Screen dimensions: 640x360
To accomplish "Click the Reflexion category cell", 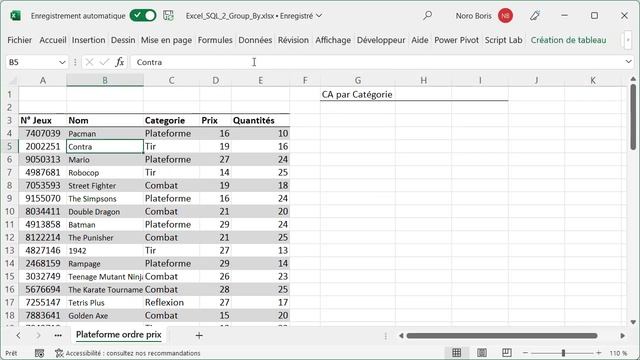I will click(171, 302).
